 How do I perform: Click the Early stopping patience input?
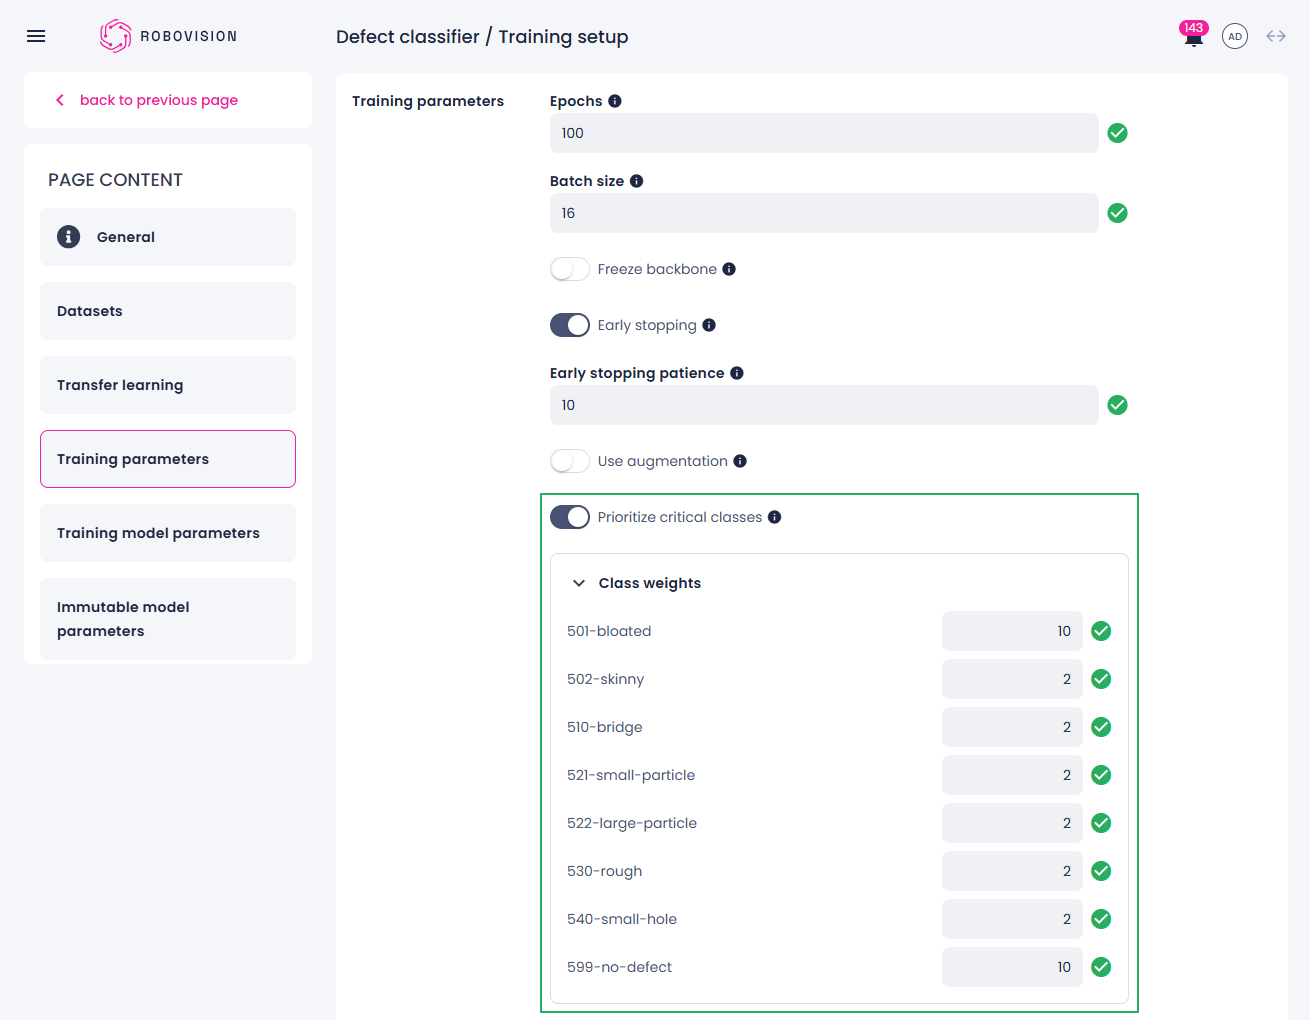[824, 405]
